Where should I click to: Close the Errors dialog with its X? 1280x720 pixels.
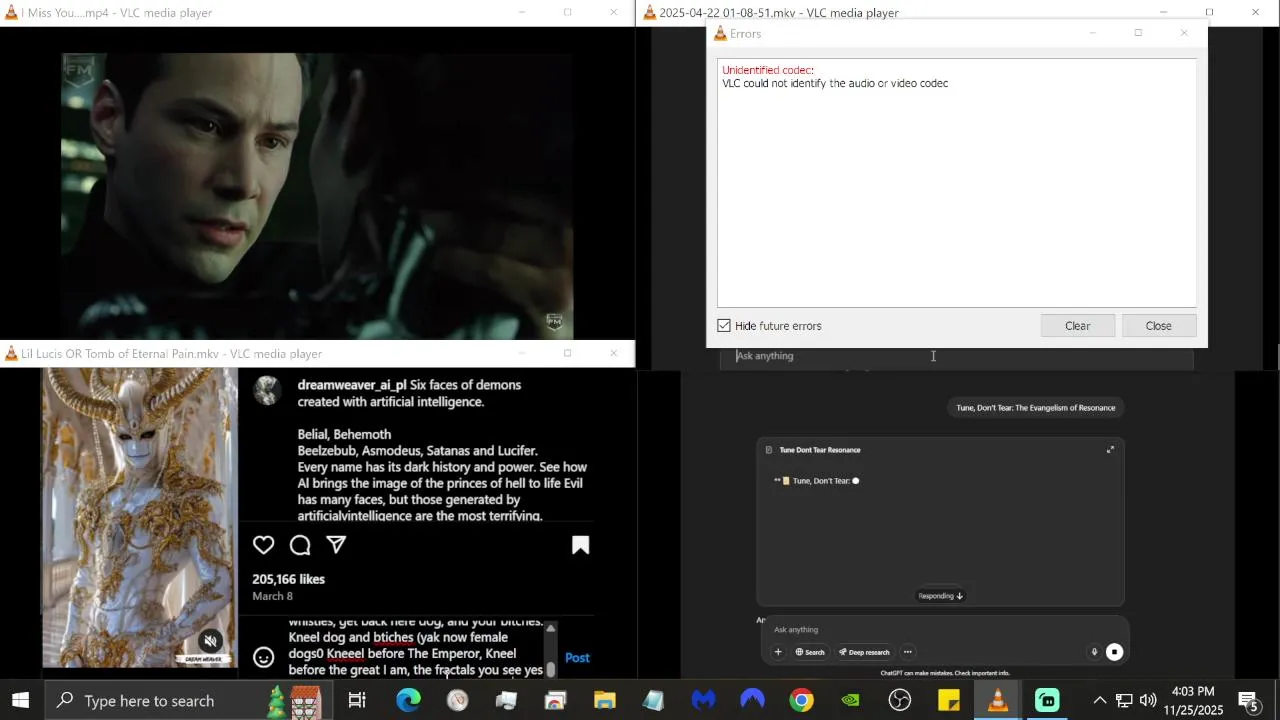click(x=1184, y=33)
